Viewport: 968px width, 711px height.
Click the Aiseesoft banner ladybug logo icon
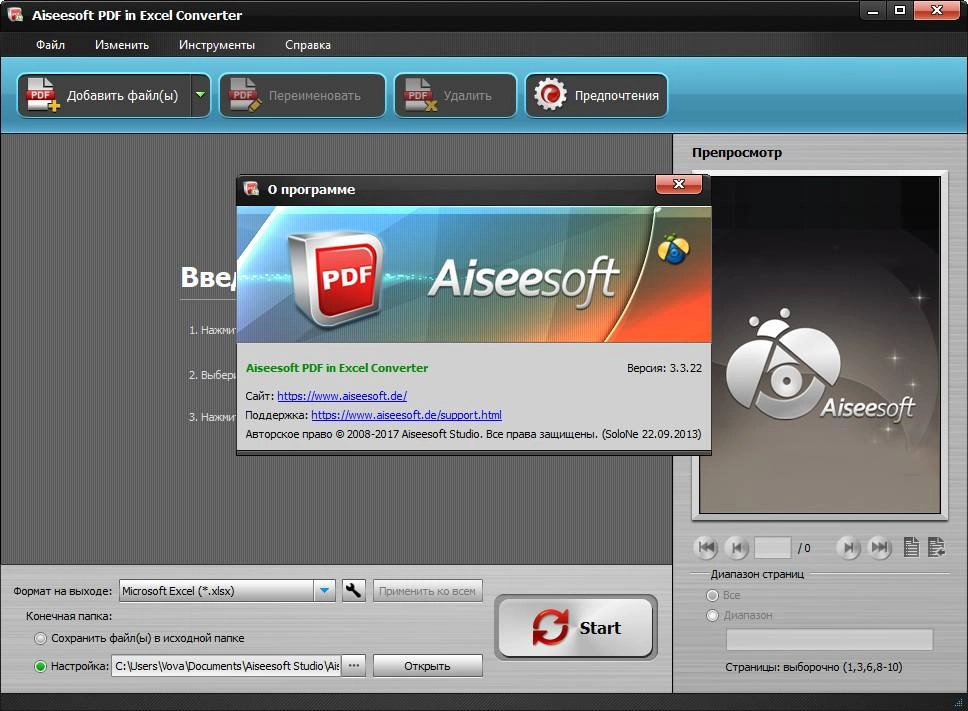[673, 248]
